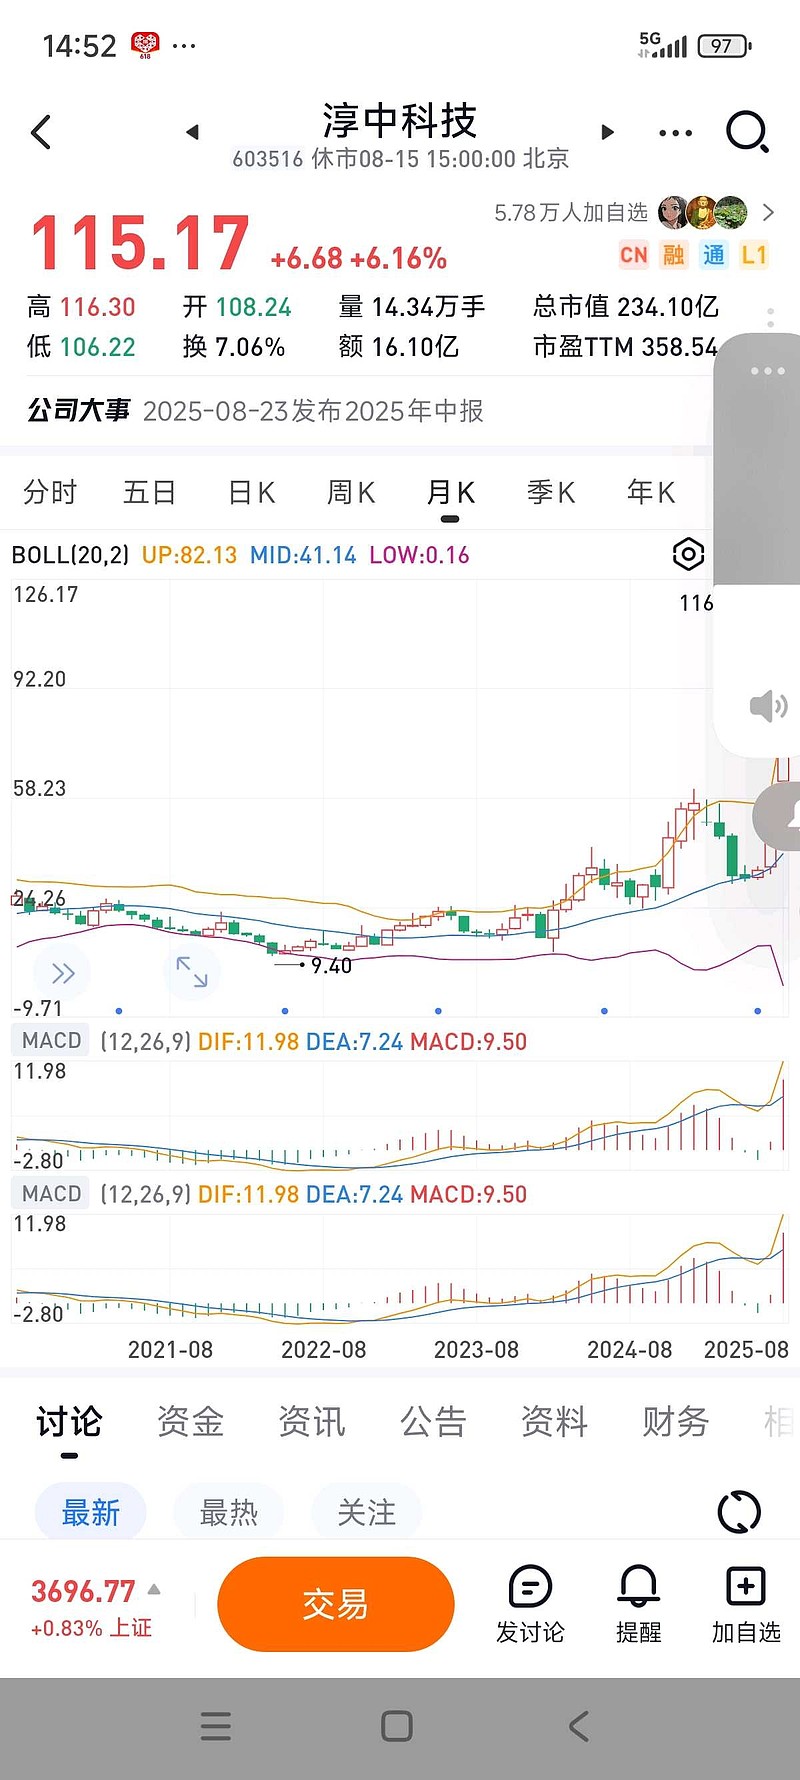Expand watchers list chevron beside avatars
This screenshot has width=800, height=1780.
tap(768, 212)
